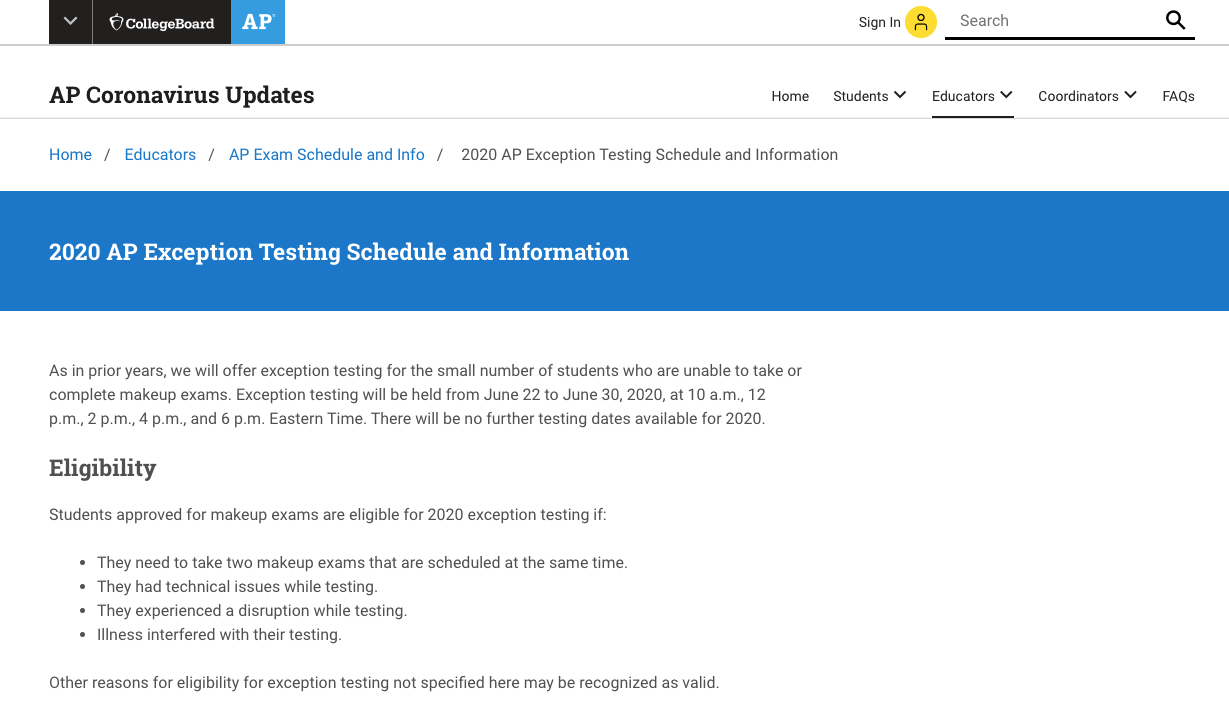Click the Home breadcrumb link

coord(70,155)
